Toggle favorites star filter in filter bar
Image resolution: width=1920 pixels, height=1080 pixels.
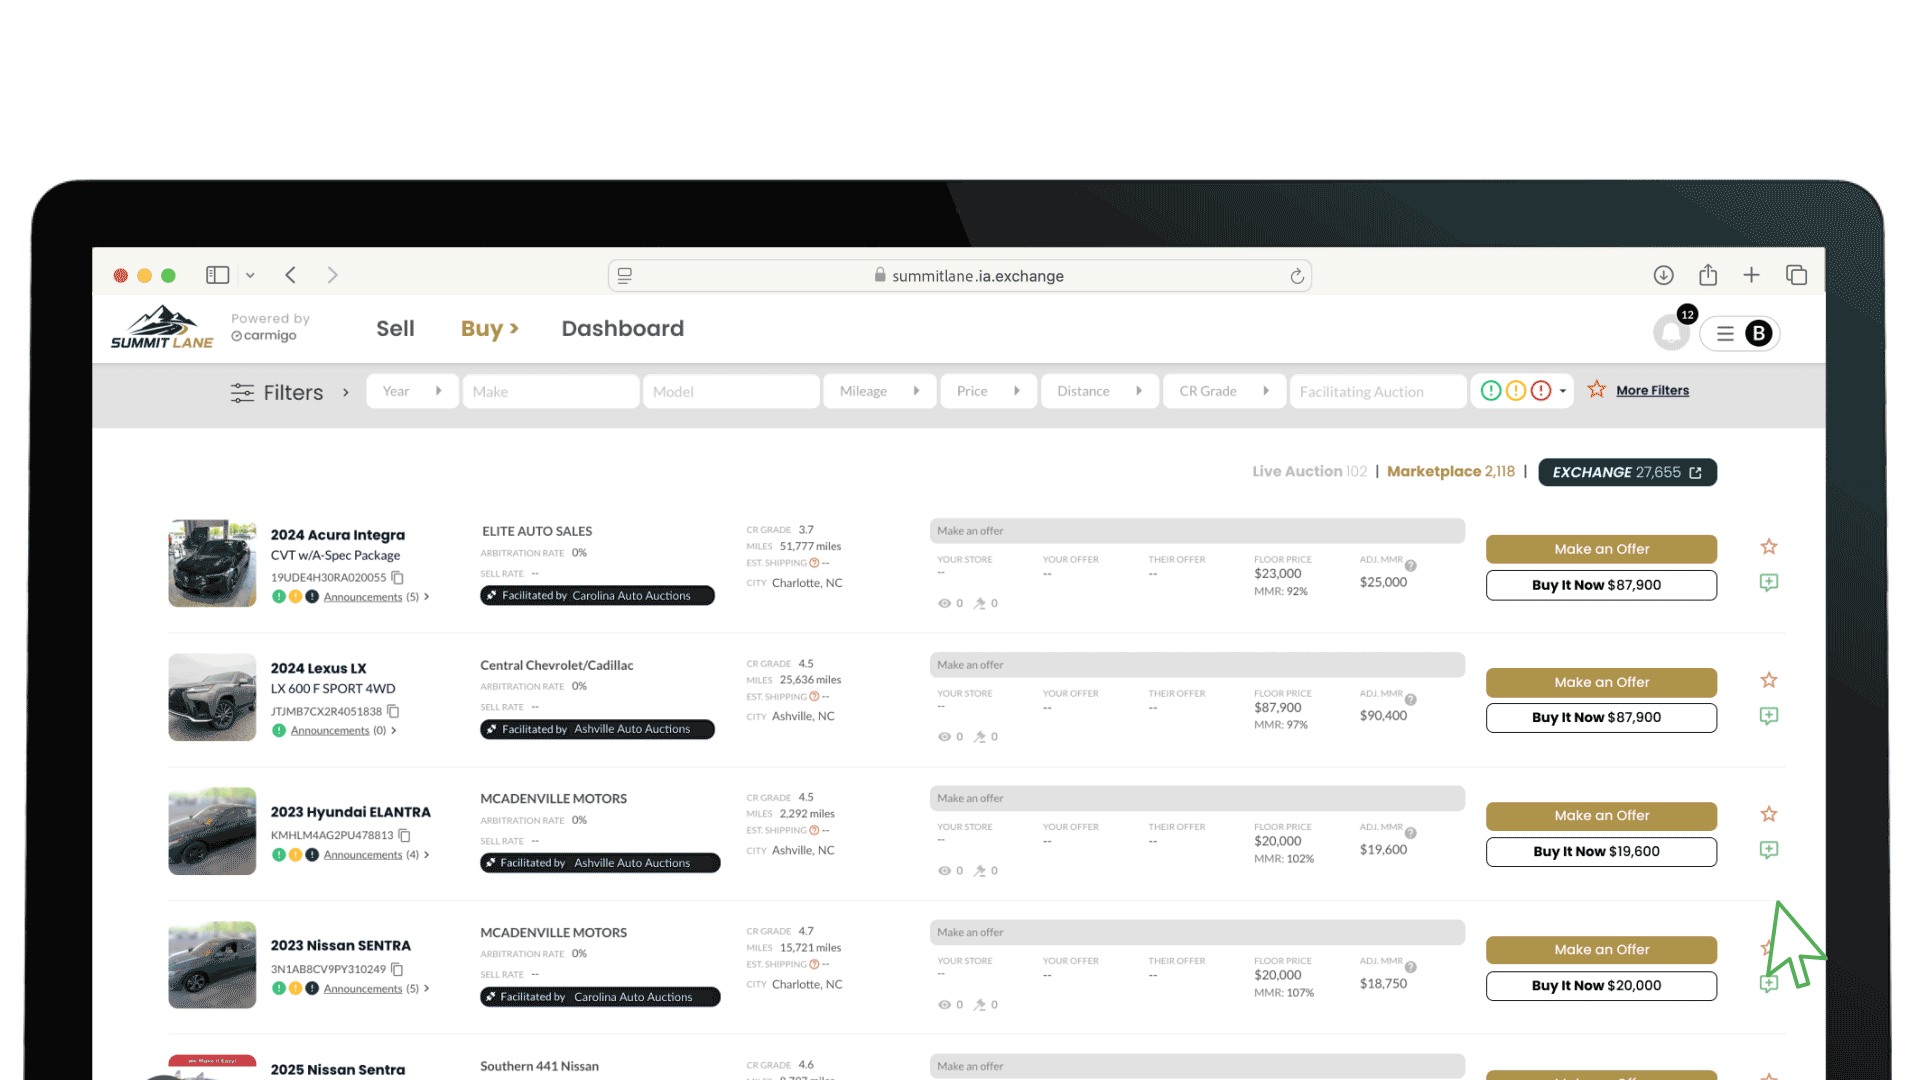point(1596,390)
